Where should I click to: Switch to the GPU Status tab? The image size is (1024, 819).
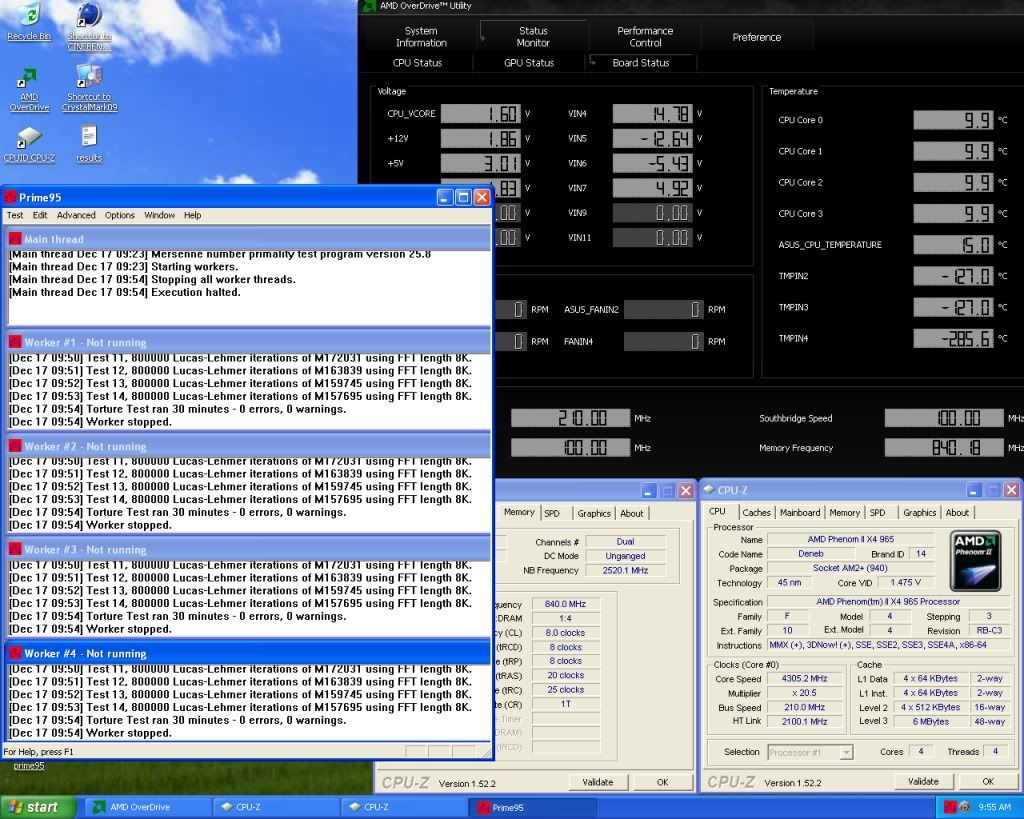(x=528, y=63)
